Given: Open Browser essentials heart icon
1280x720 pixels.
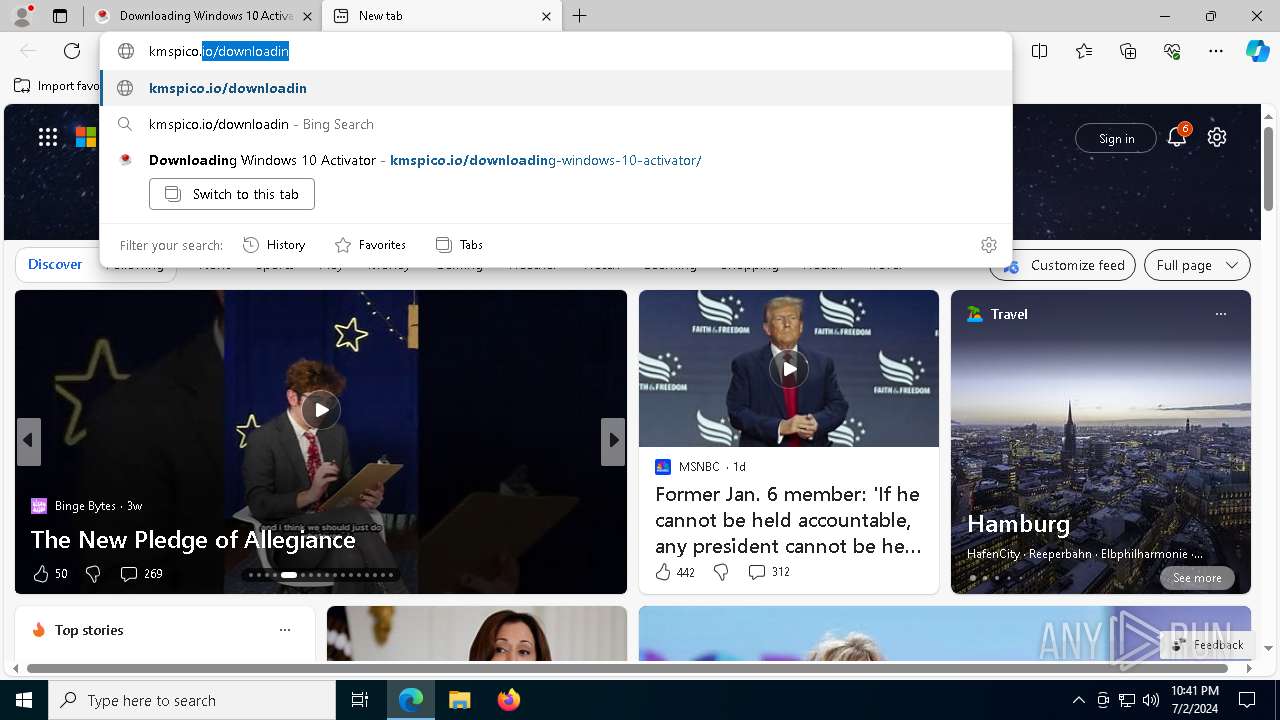Looking at the screenshot, I should [x=1172, y=51].
